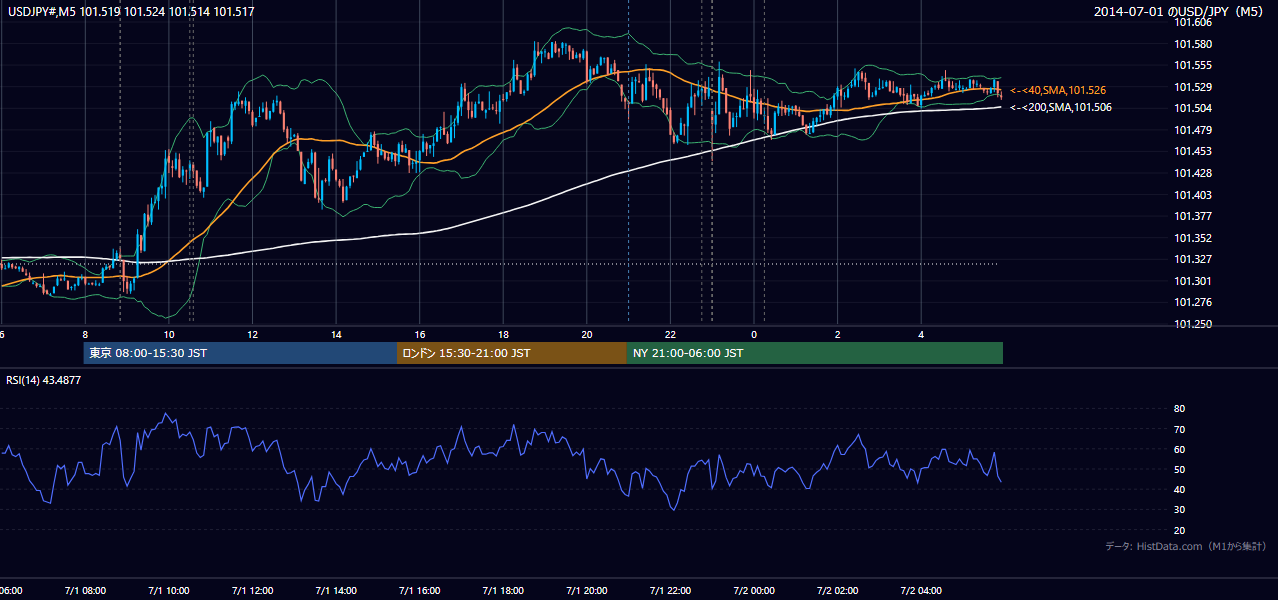This screenshot has width=1278, height=600.
Task: Click the 7/2 00:00 time axis label
Action: 754,591
